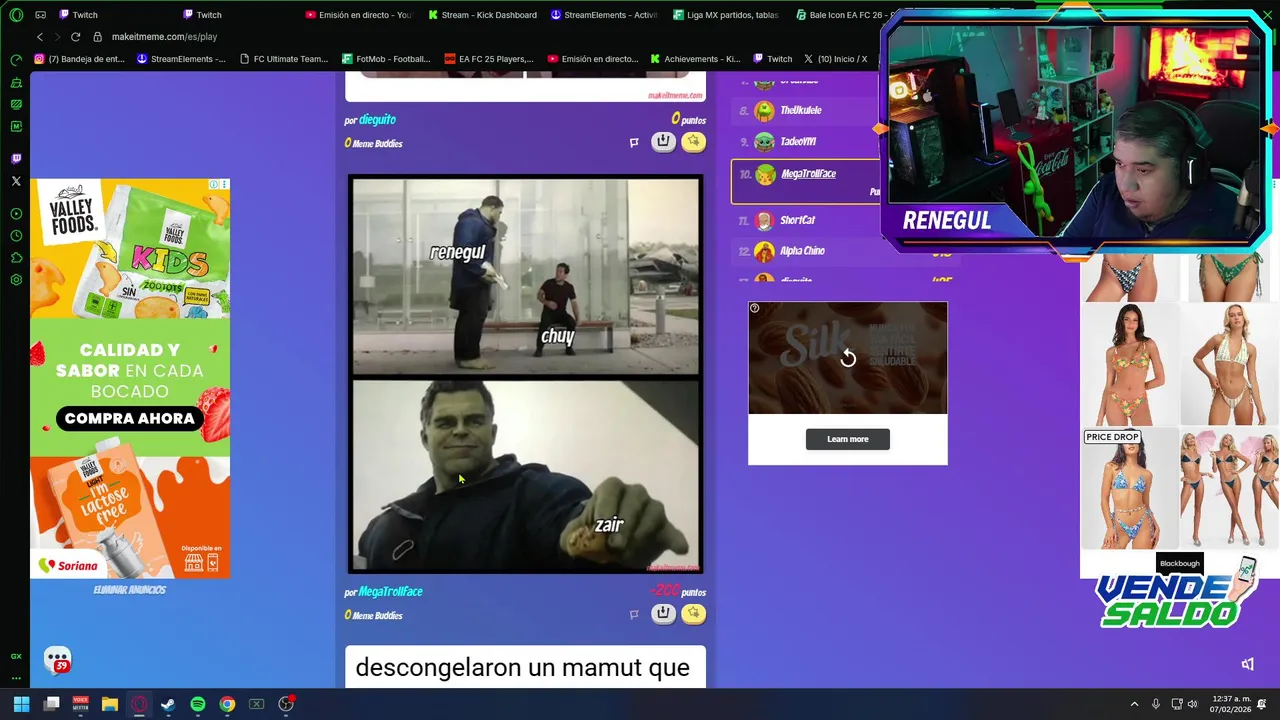Open StreamElements bookmark
Screen dimensions: 1280x720
(x=181, y=59)
